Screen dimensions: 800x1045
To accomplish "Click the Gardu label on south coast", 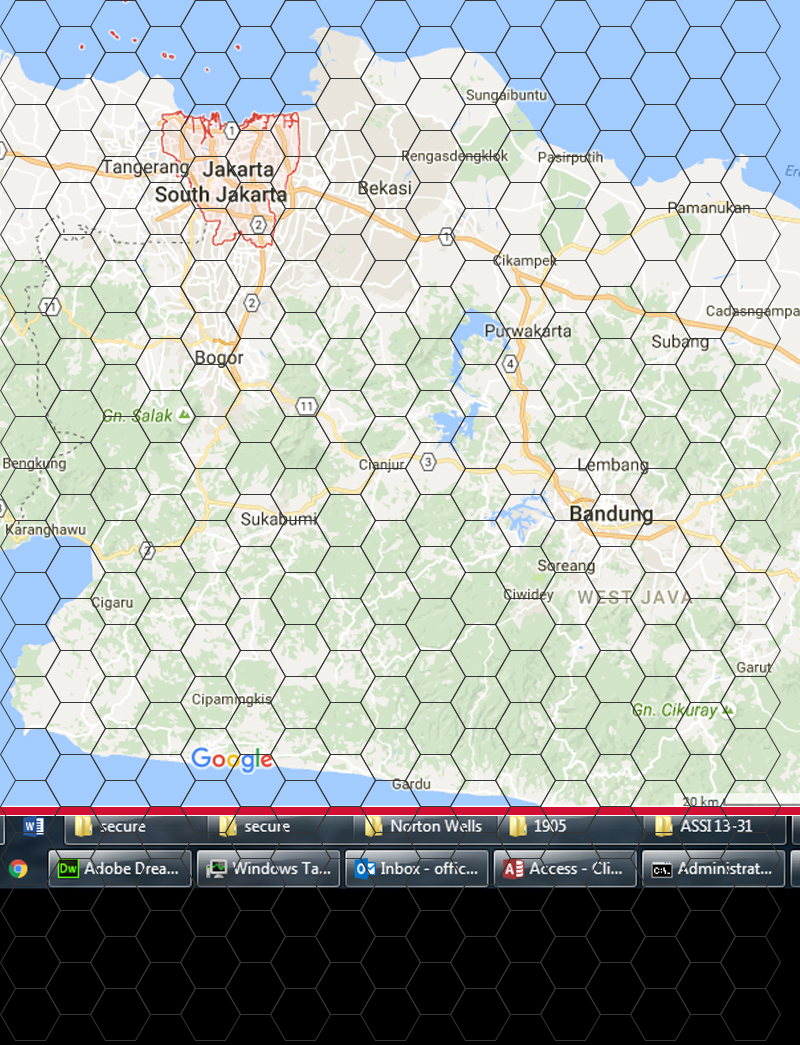I will (x=411, y=784).
